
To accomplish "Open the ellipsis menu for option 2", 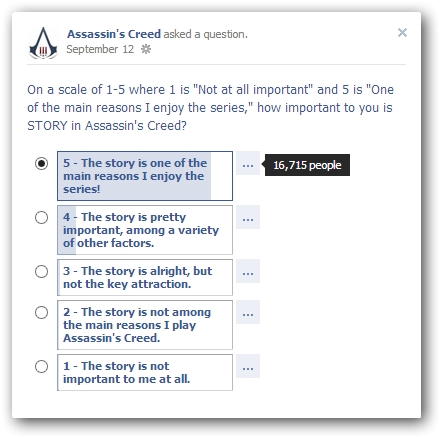I will [x=248, y=312].
